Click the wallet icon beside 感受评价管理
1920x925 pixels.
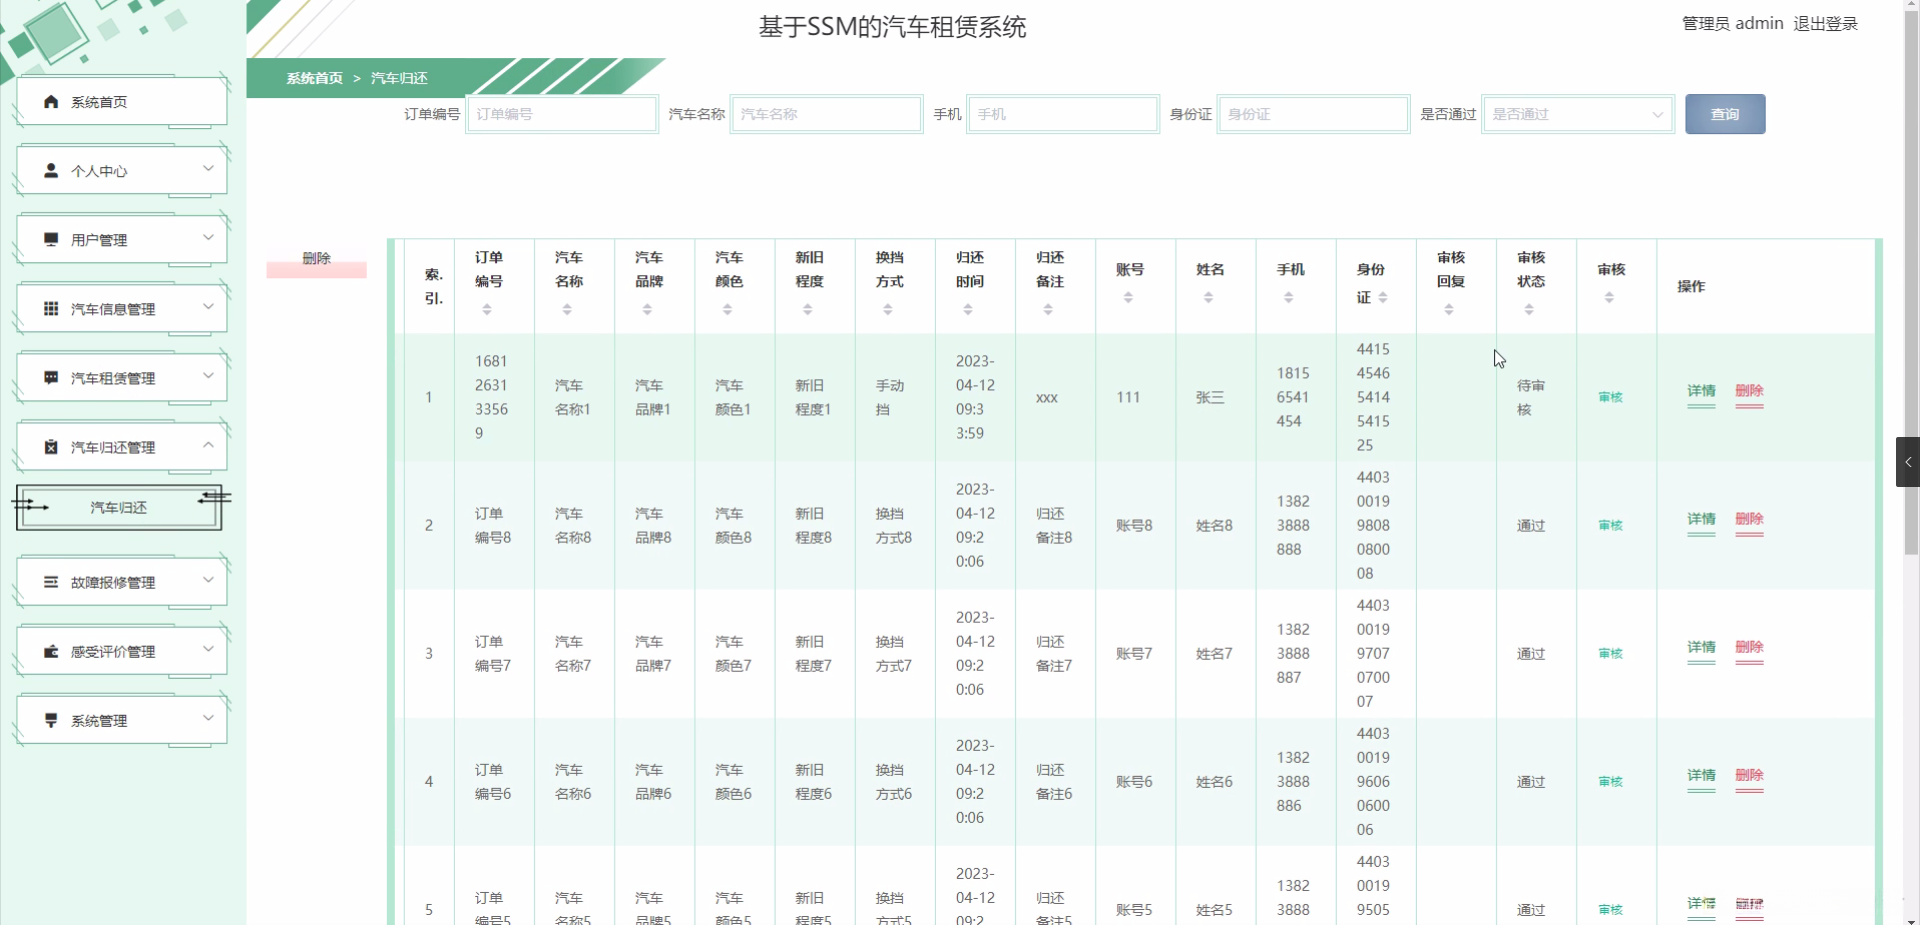[x=51, y=651]
